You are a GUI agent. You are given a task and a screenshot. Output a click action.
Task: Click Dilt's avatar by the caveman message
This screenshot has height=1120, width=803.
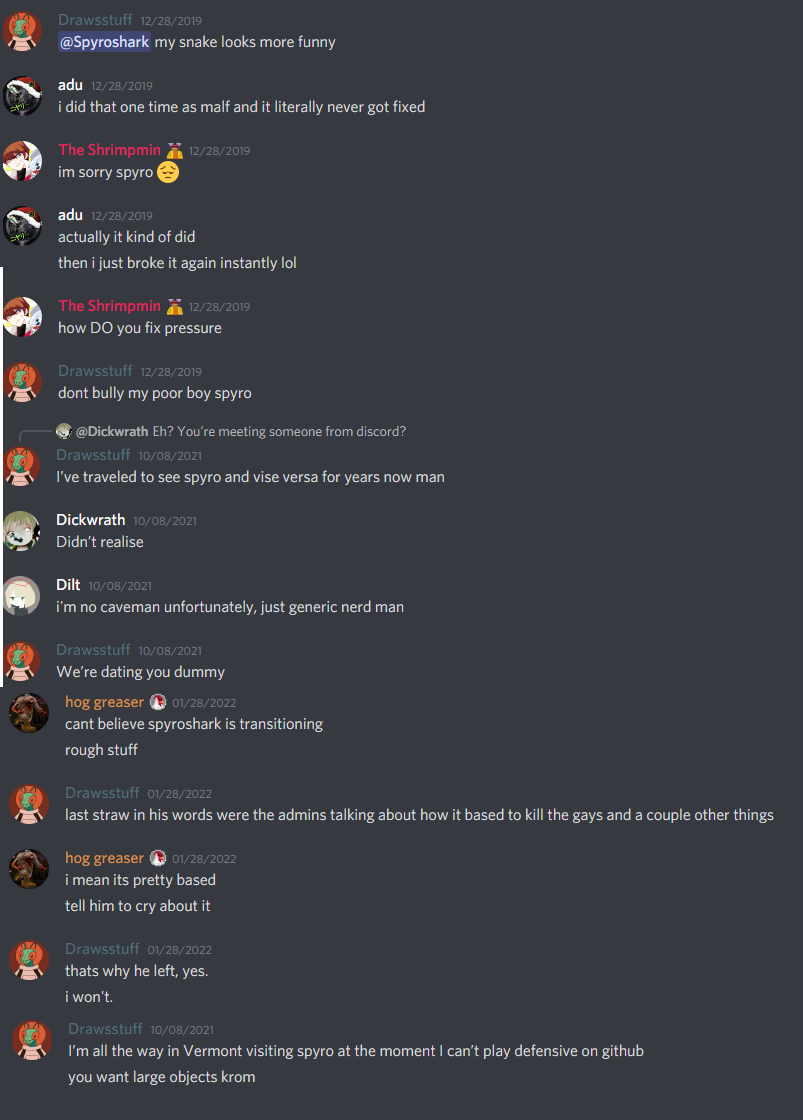click(22, 596)
